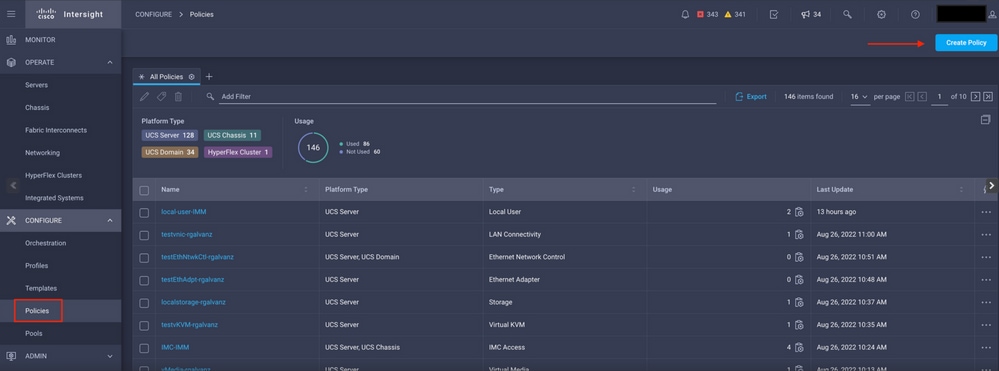This screenshot has width=999, height=371.
Task: Collapse the left sidebar arrow
Action: tap(13, 186)
